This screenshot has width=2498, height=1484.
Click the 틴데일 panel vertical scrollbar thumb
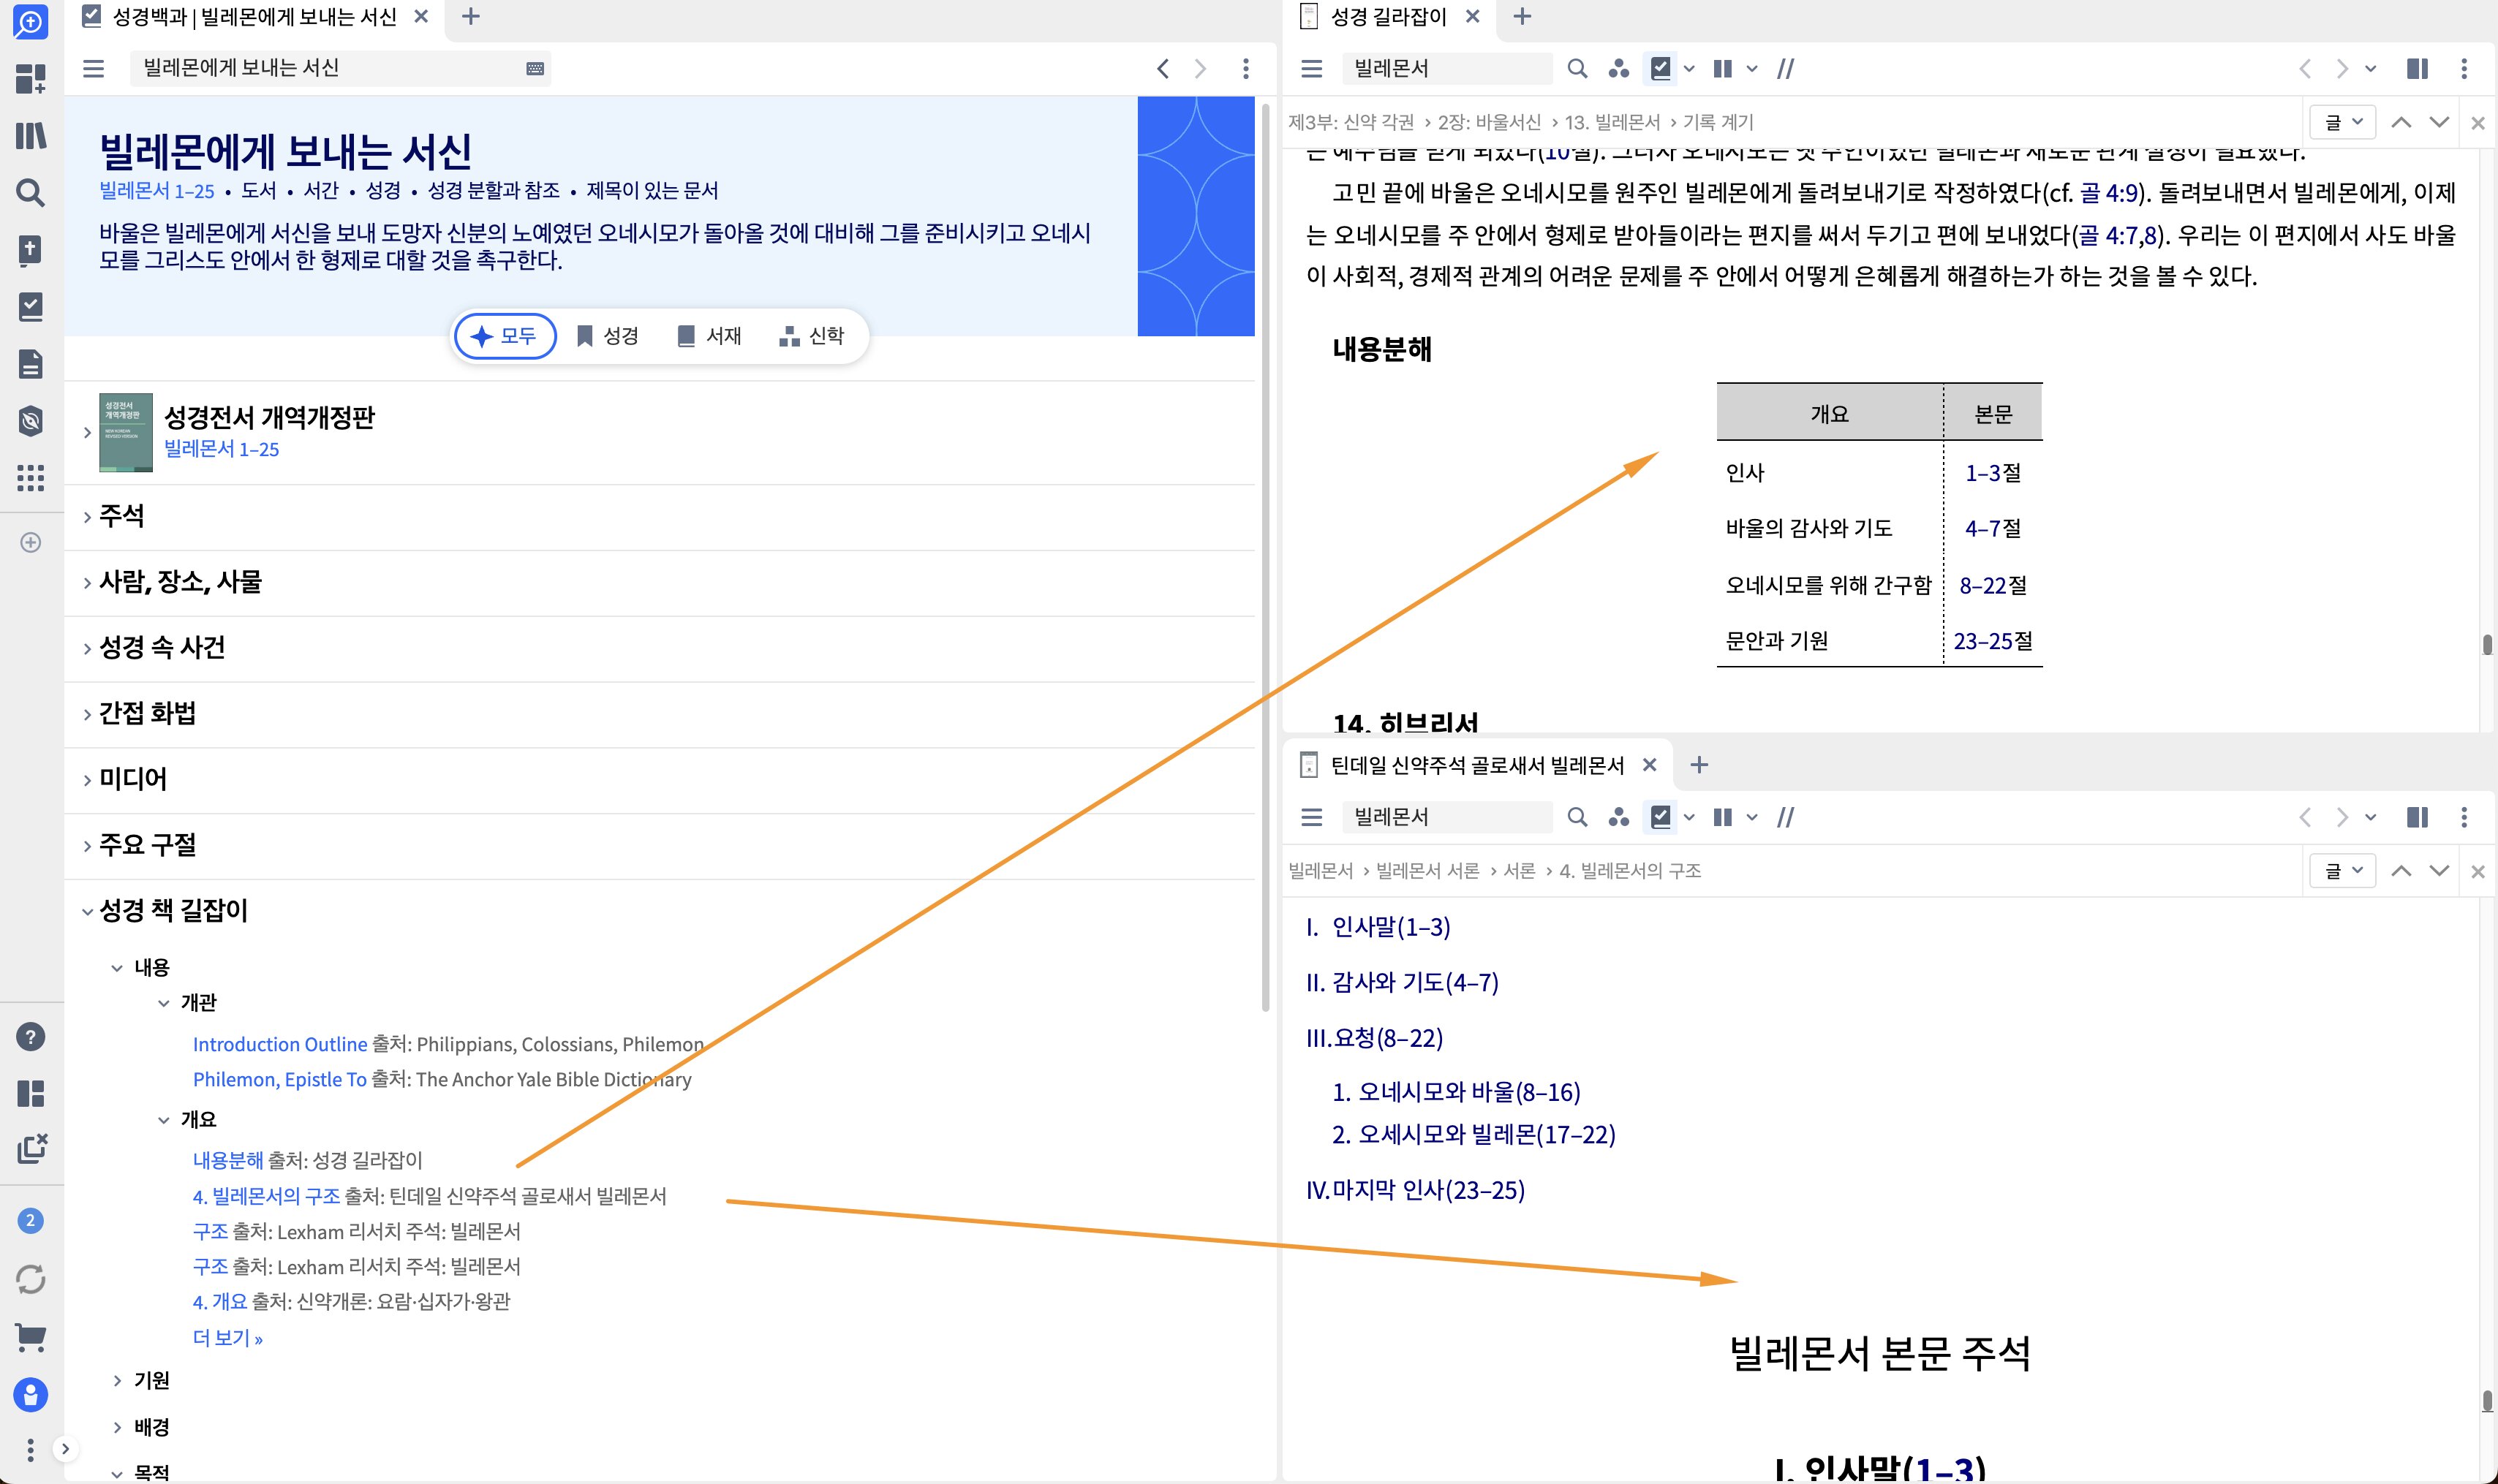pyautogui.click(x=2486, y=1400)
